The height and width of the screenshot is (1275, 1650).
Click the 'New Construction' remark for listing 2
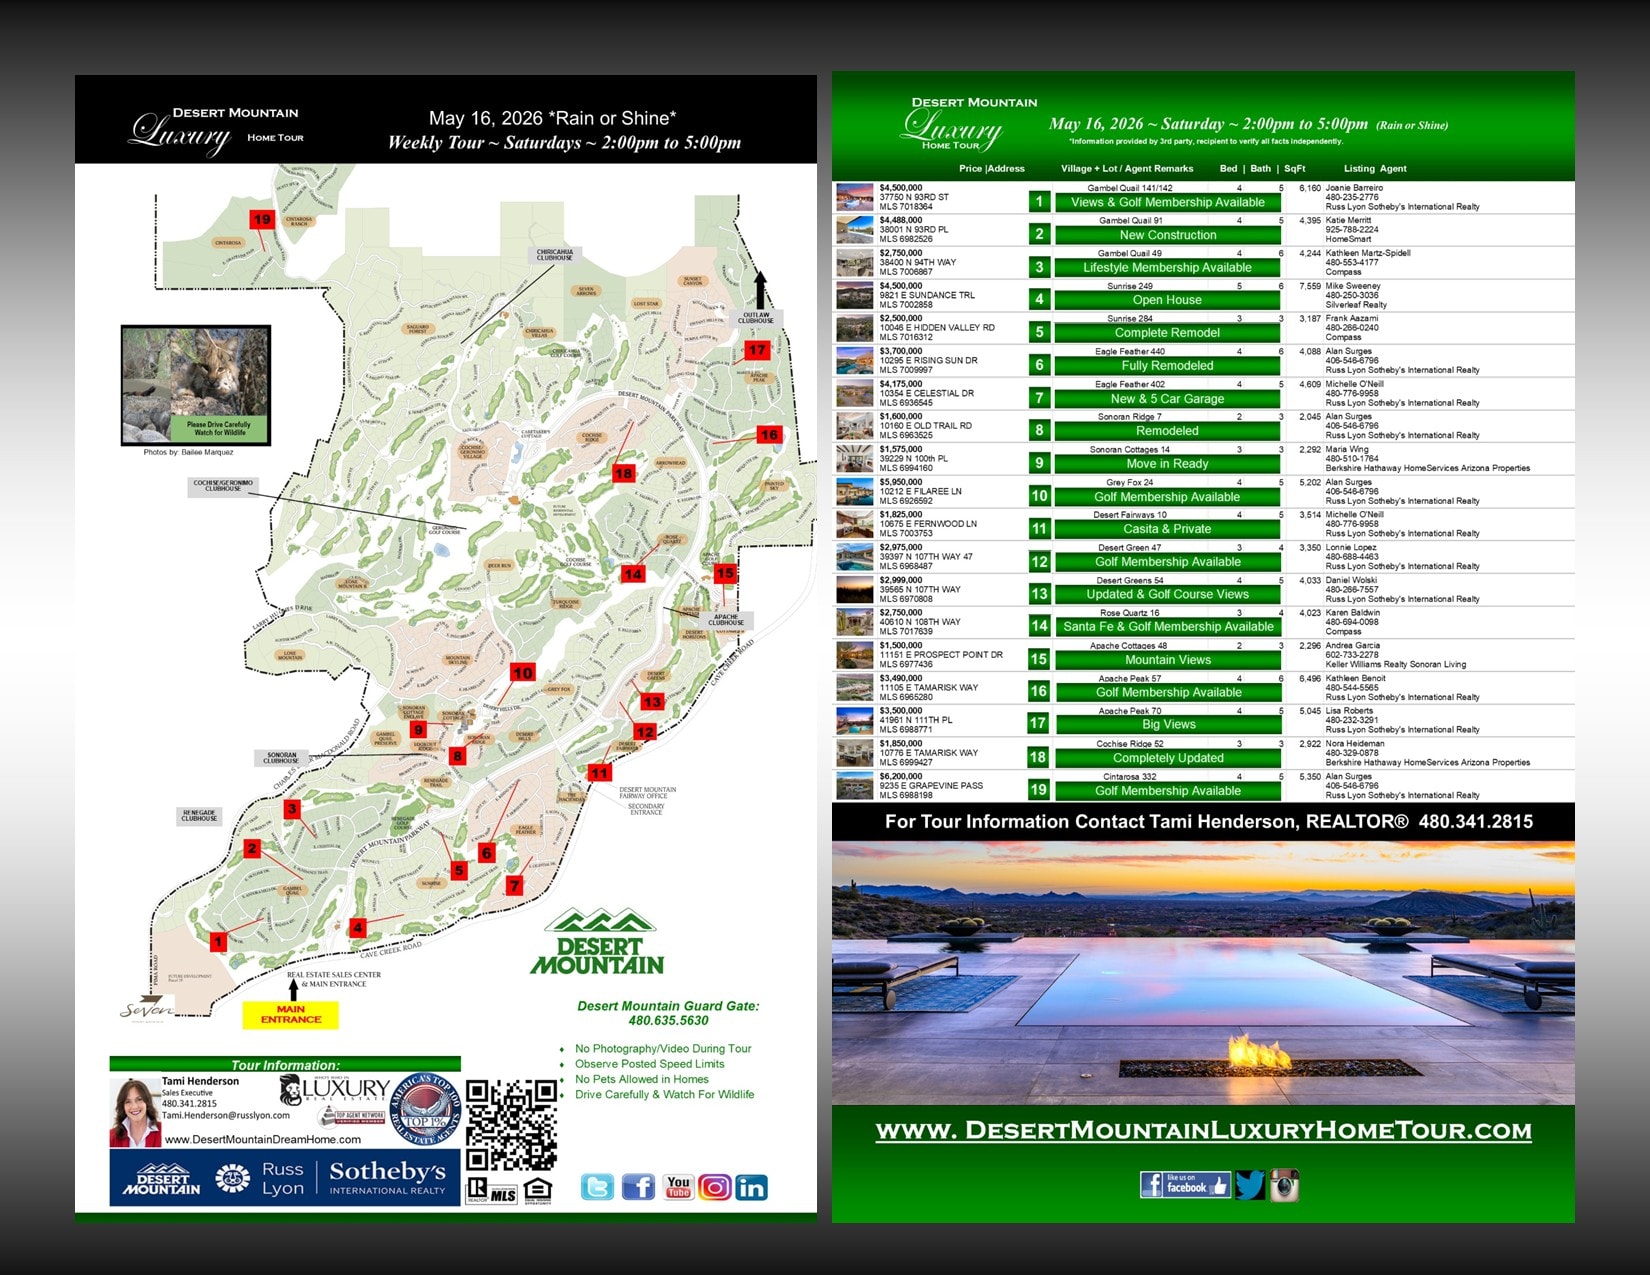click(x=1168, y=235)
